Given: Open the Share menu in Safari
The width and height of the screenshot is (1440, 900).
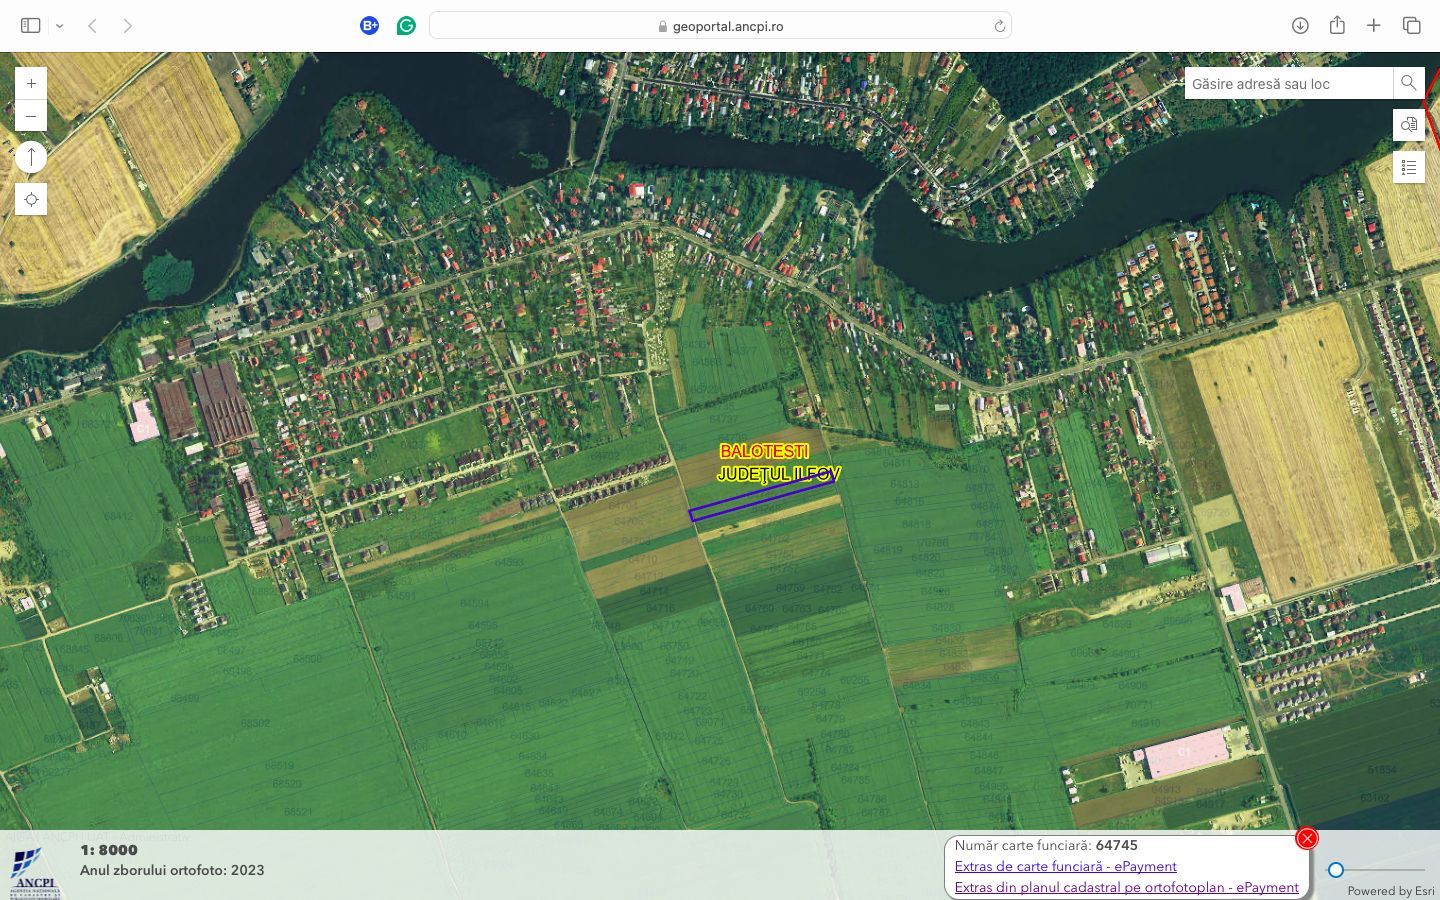Looking at the screenshot, I should (1337, 26).
